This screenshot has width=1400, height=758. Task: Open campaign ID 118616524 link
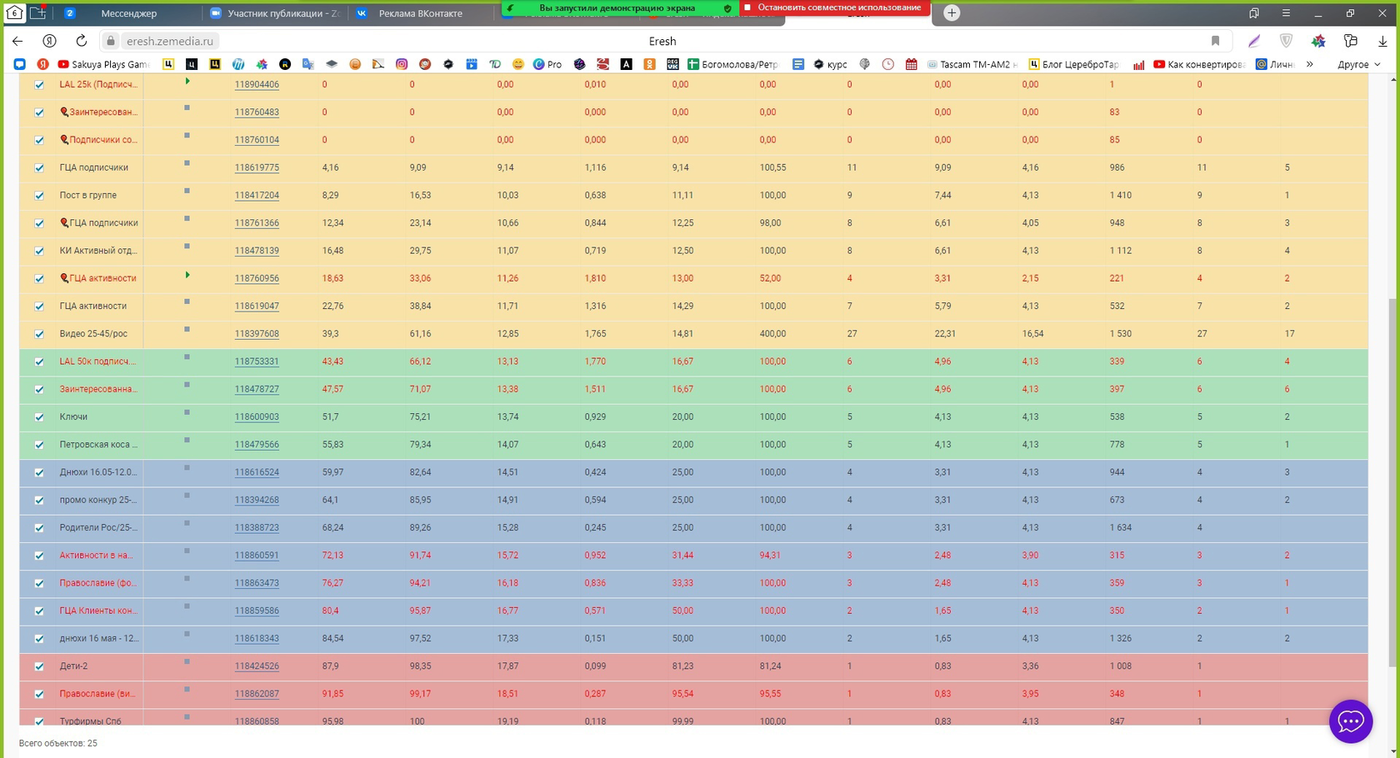point(257,472)
